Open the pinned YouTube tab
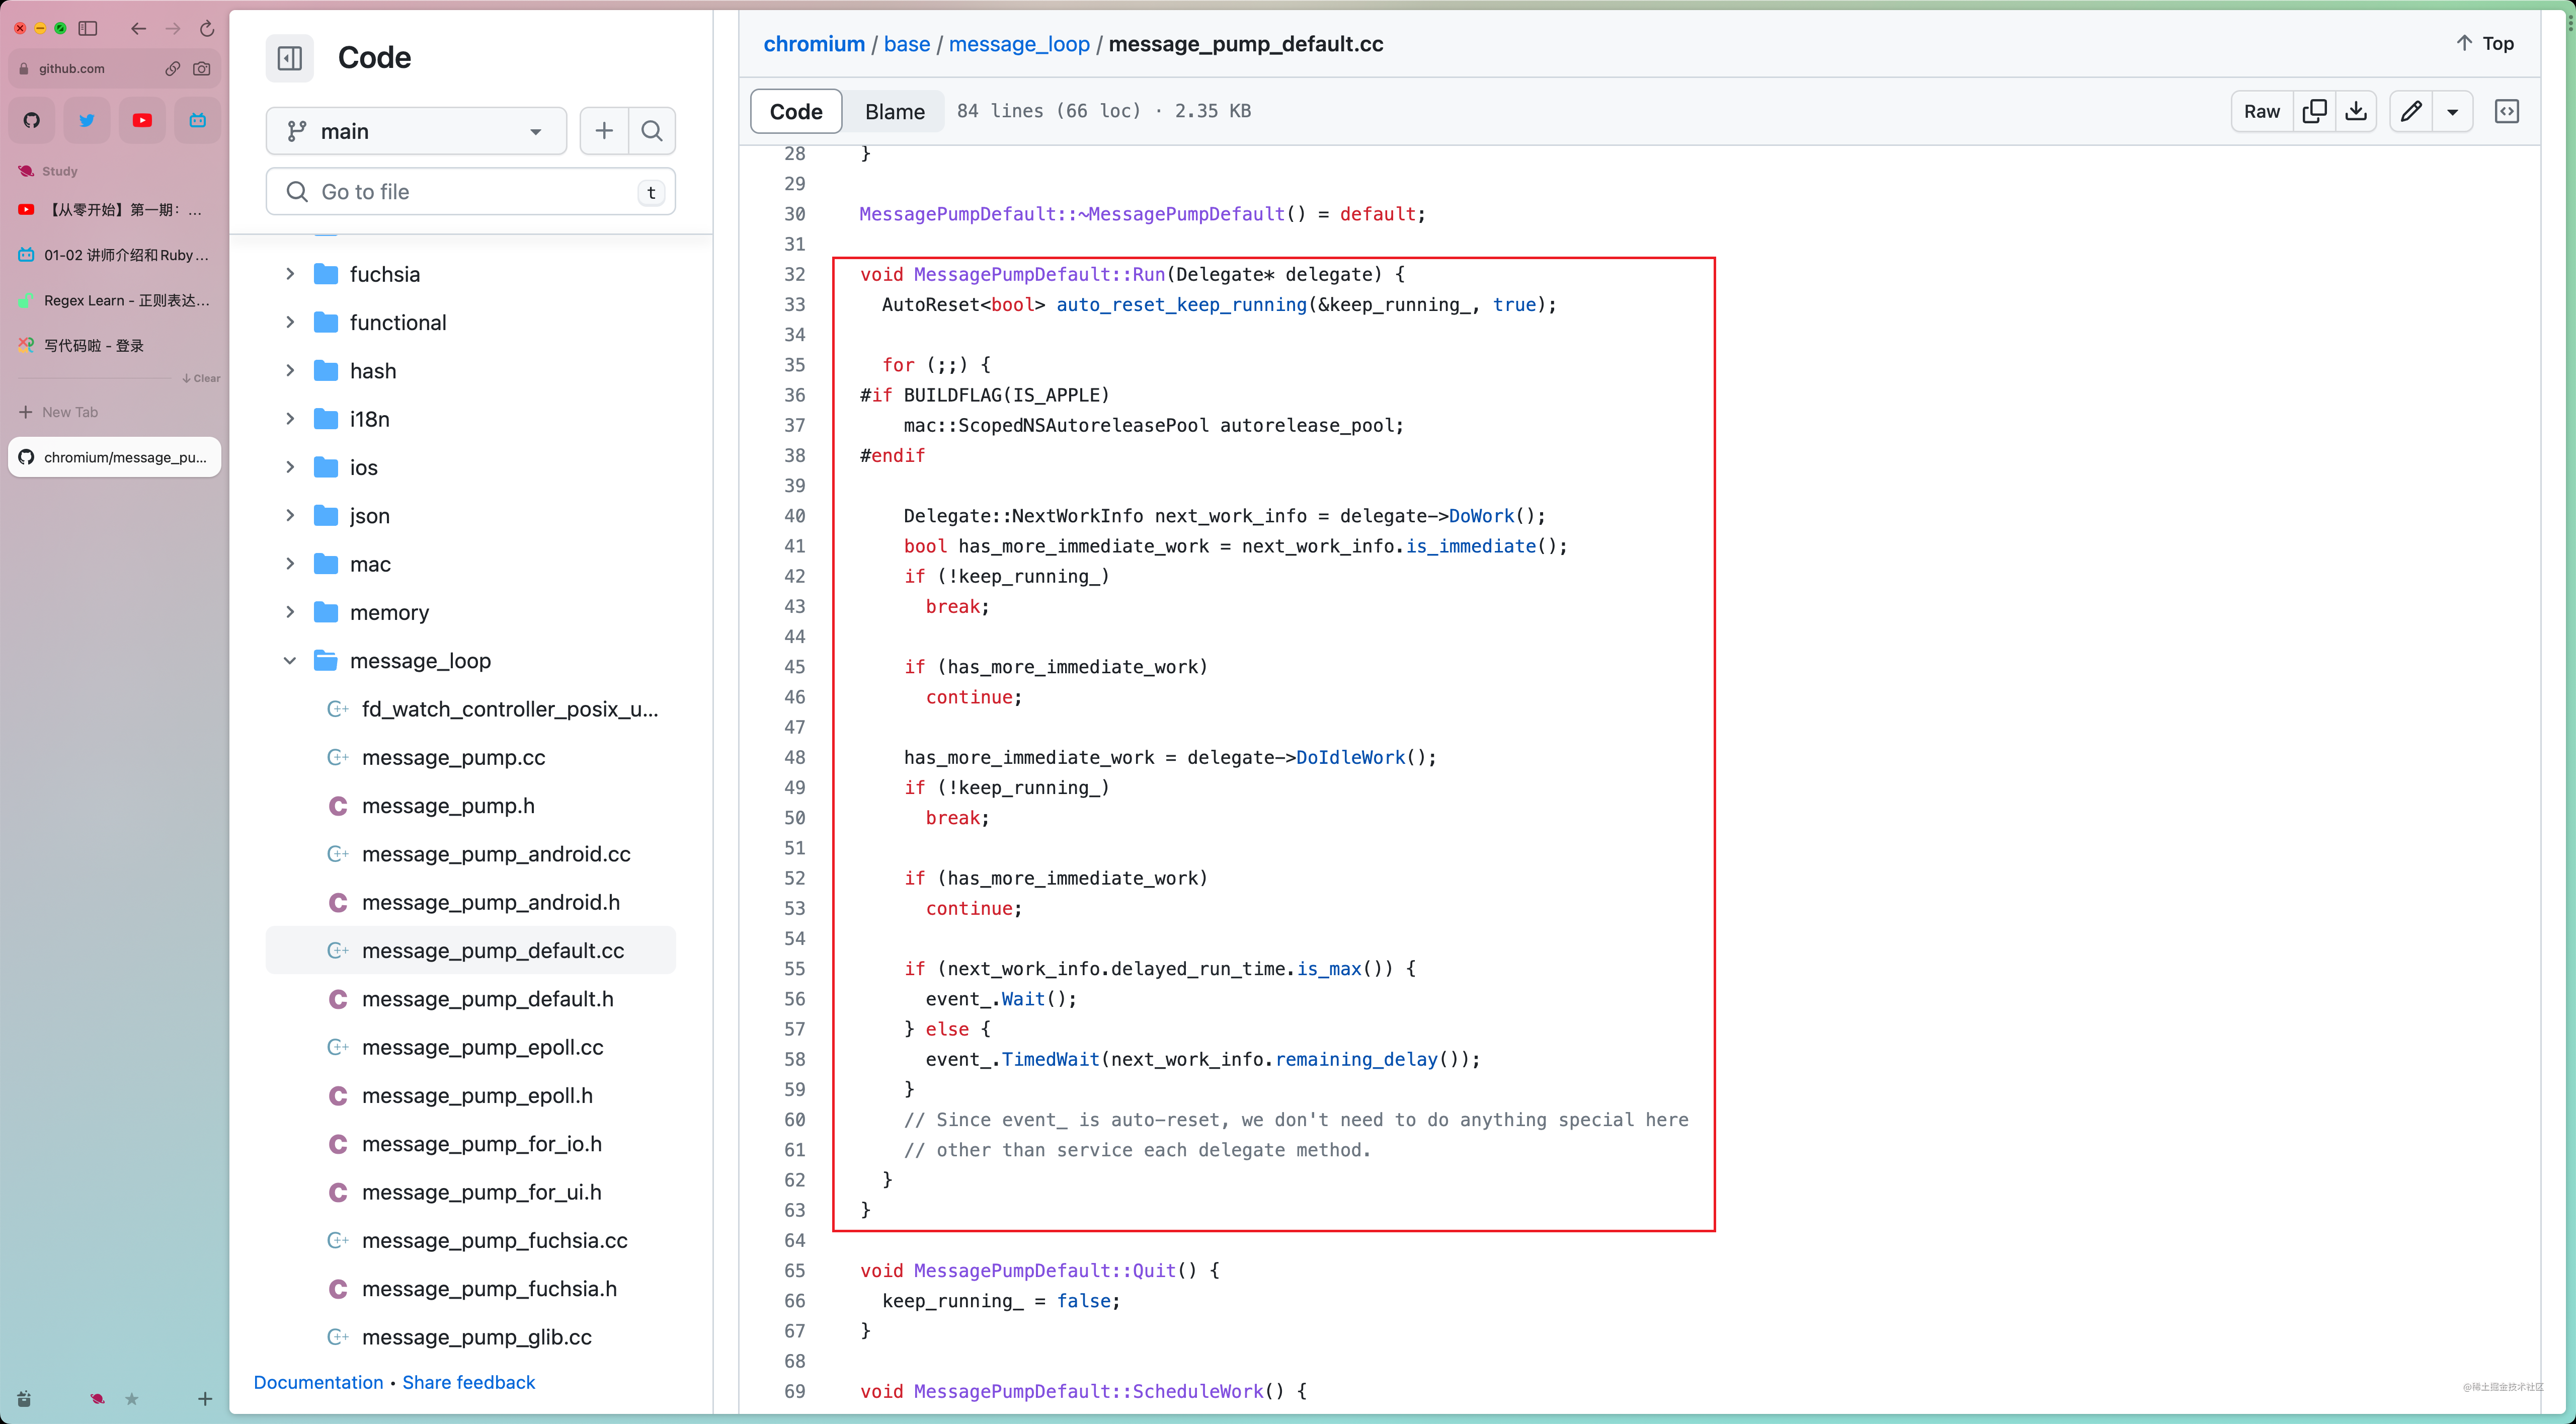This screenshot has width=2576, height=1424. tap(142, 120)
